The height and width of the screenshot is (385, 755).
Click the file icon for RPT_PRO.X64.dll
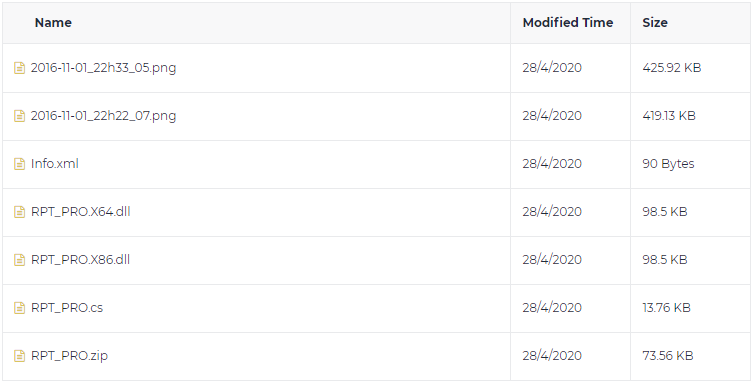[19, 212]
